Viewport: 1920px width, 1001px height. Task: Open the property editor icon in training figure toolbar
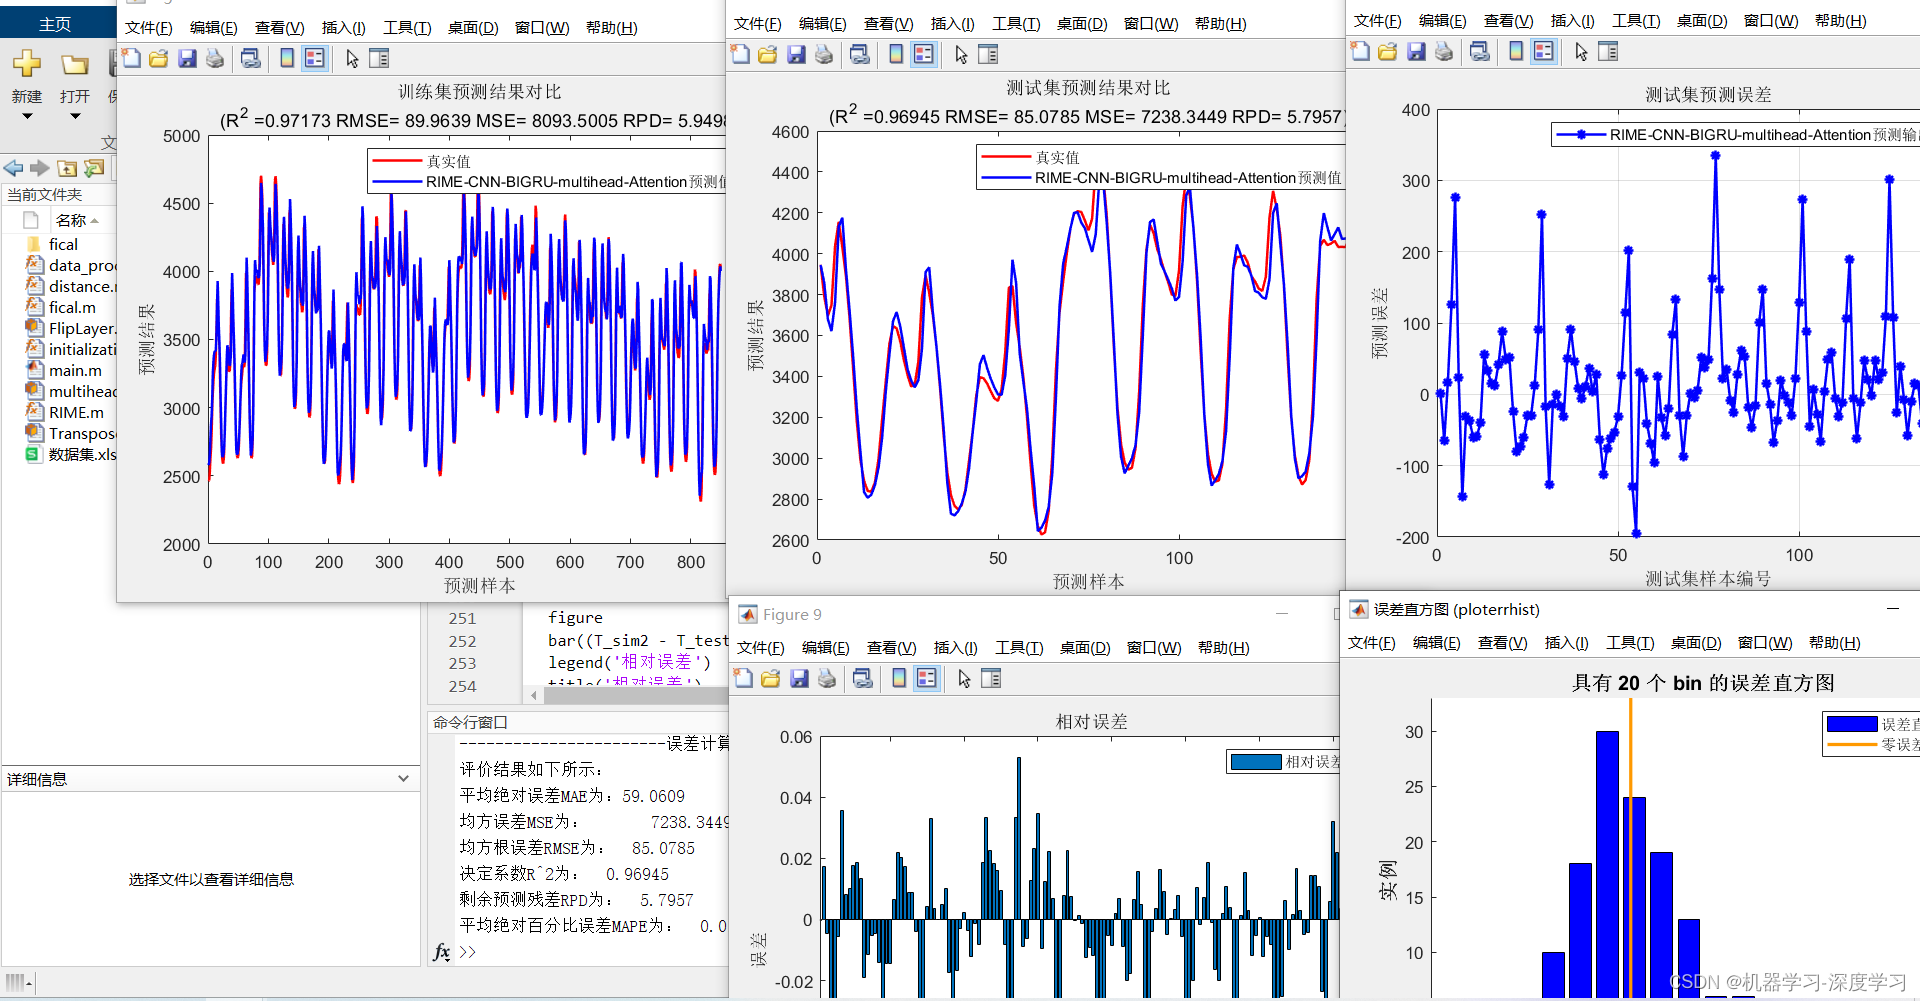pos(379,58)
